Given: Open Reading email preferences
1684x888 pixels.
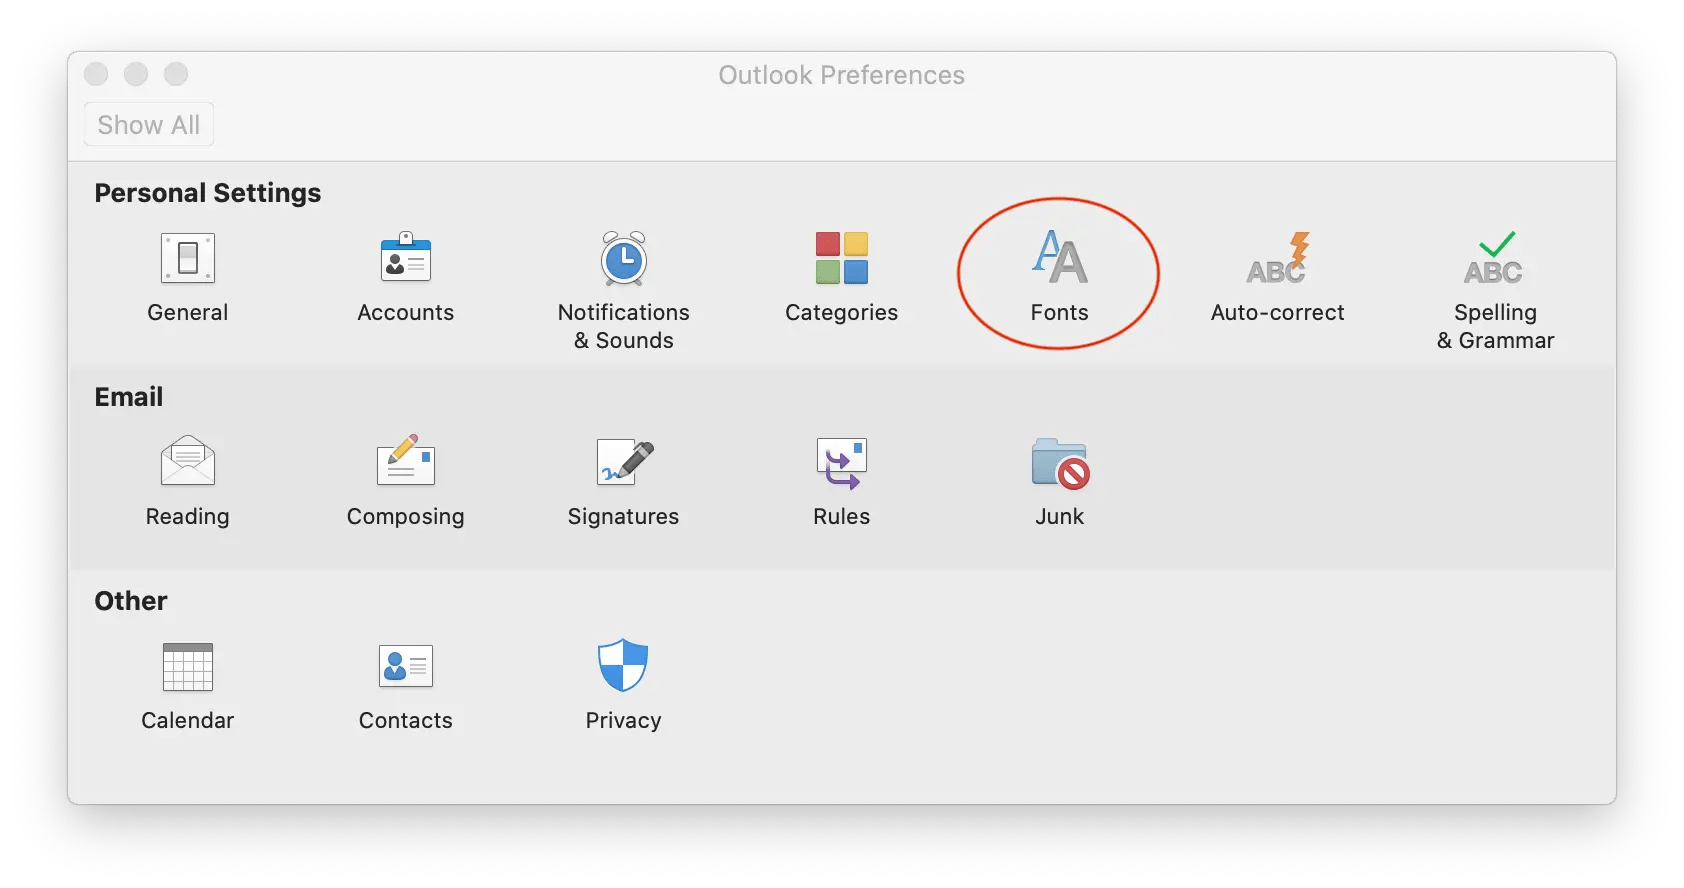Looking at the screenshot, I should [188, 462].
